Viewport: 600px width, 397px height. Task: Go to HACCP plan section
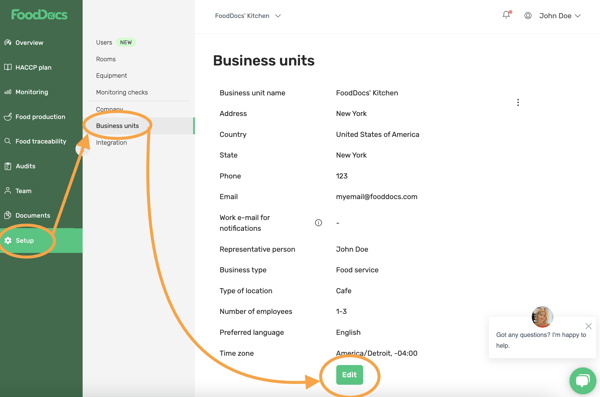33,67
